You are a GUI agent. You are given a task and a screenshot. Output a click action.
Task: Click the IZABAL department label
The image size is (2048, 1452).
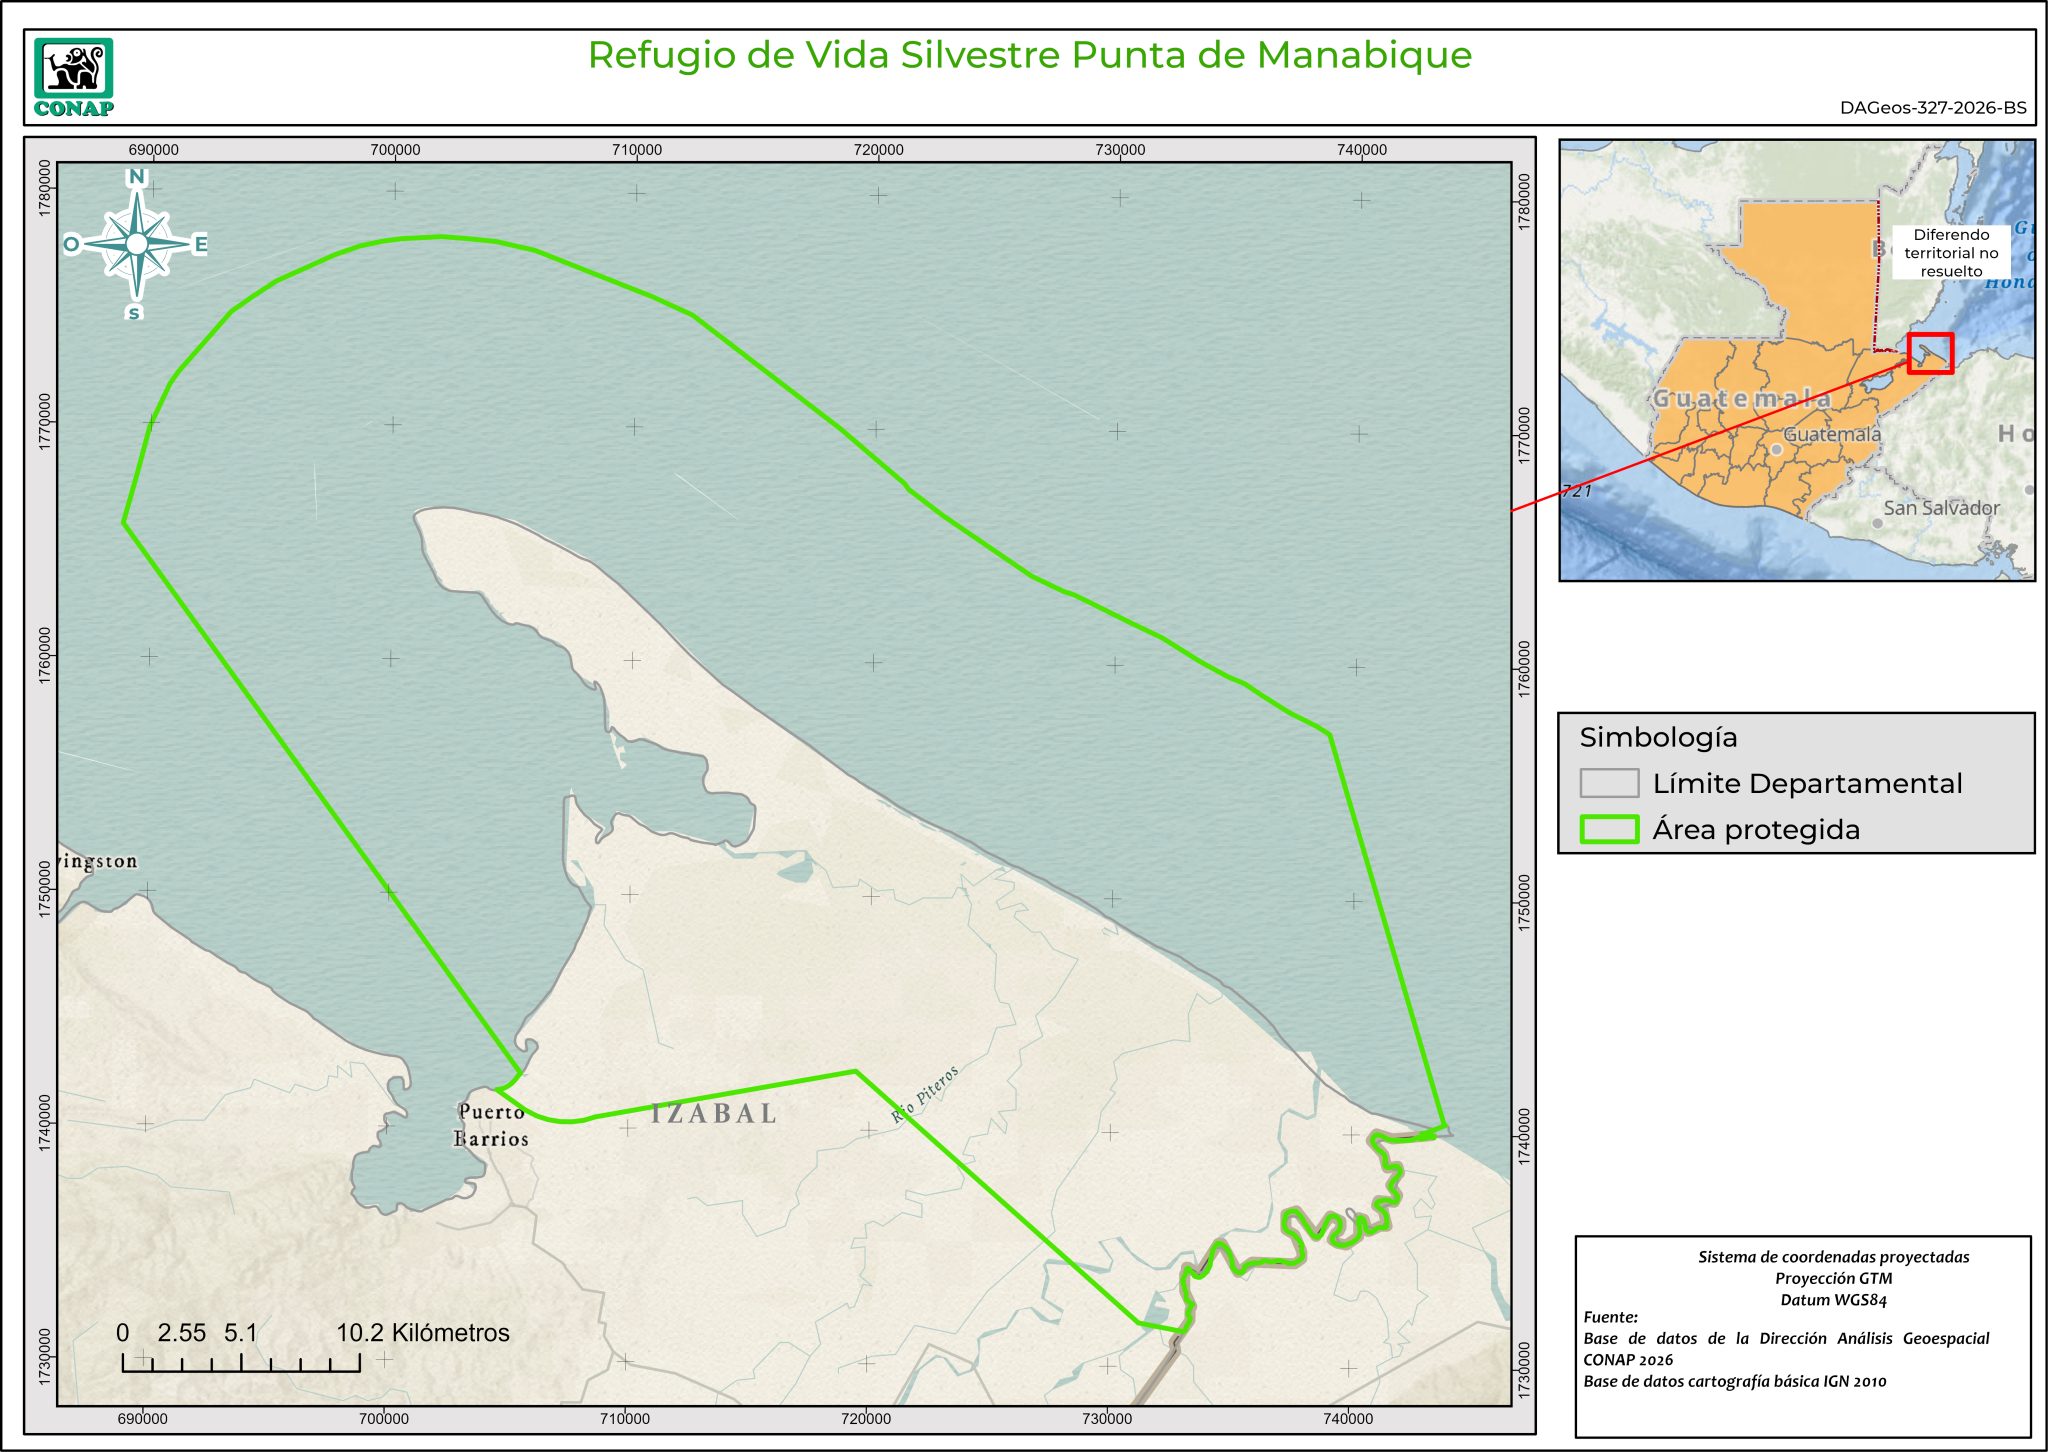pos(714,1113)
